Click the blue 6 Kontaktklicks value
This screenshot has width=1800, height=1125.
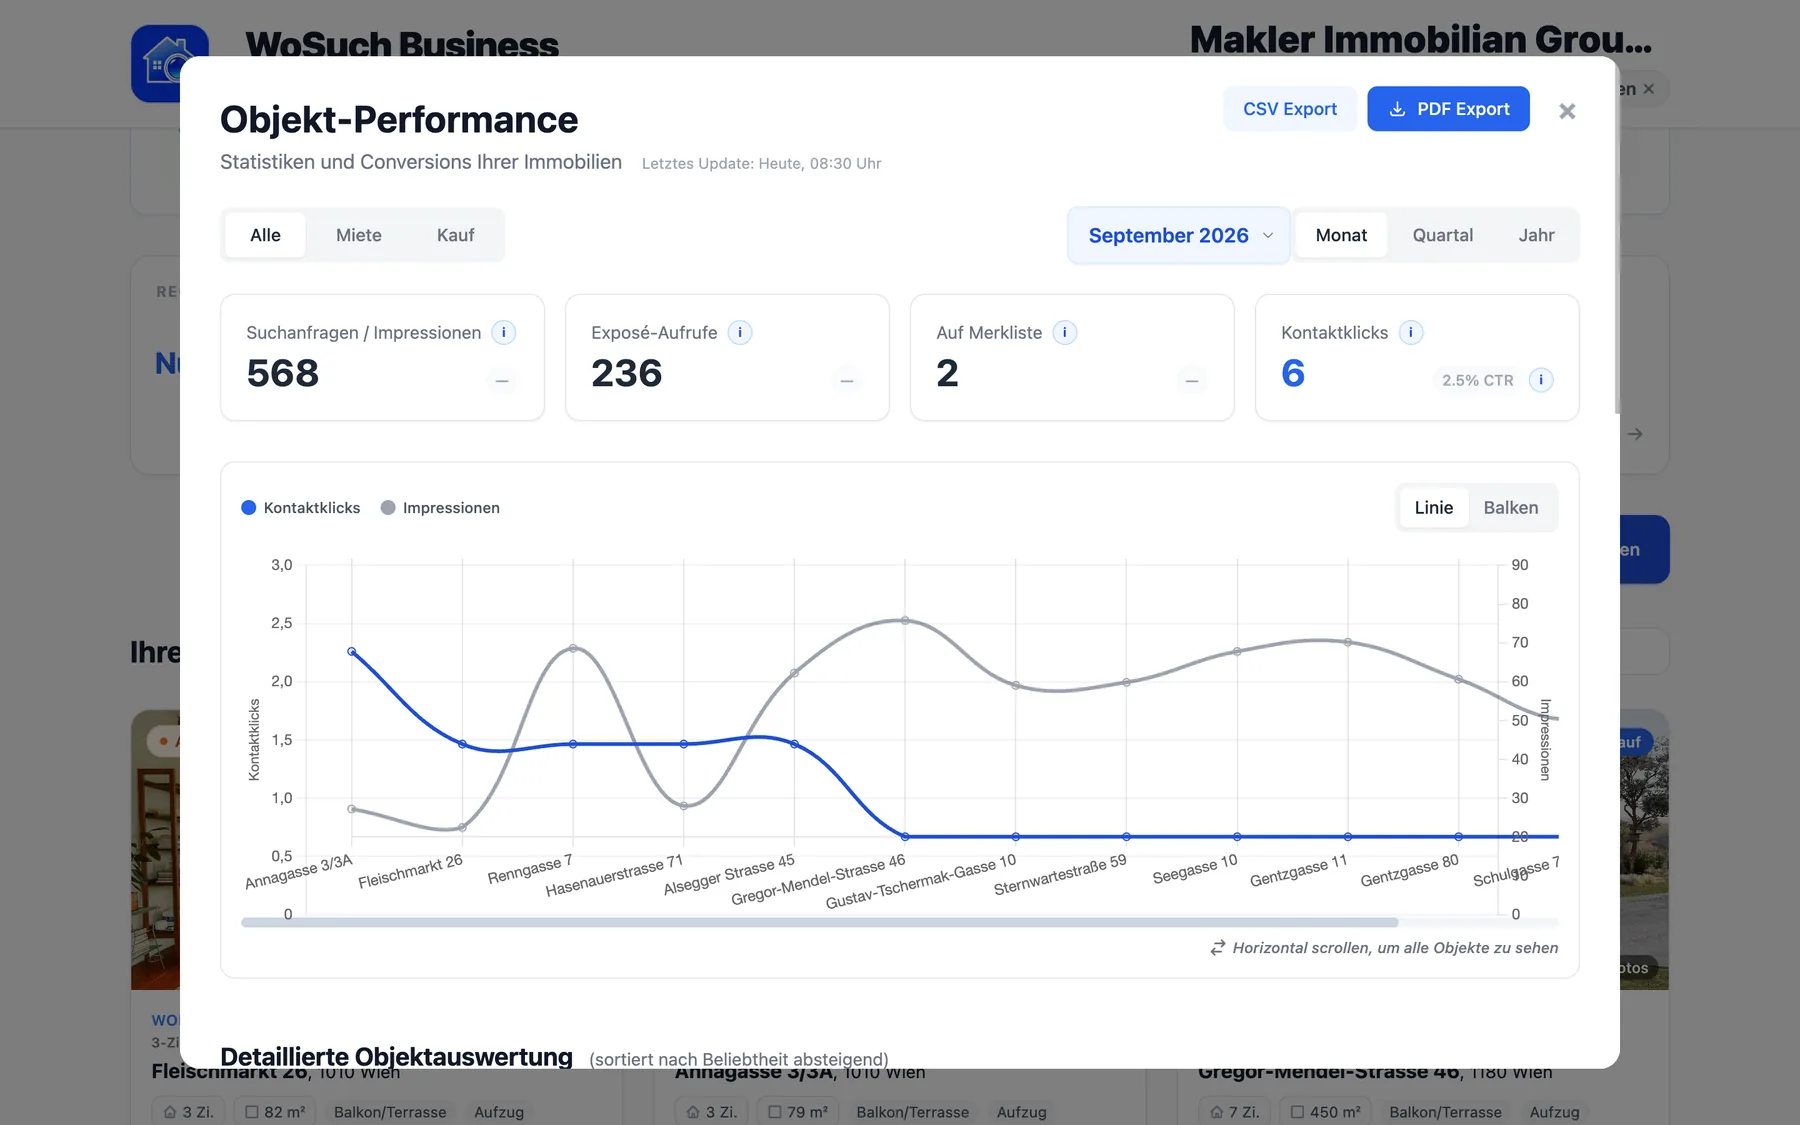click(x=1293, y=373)
